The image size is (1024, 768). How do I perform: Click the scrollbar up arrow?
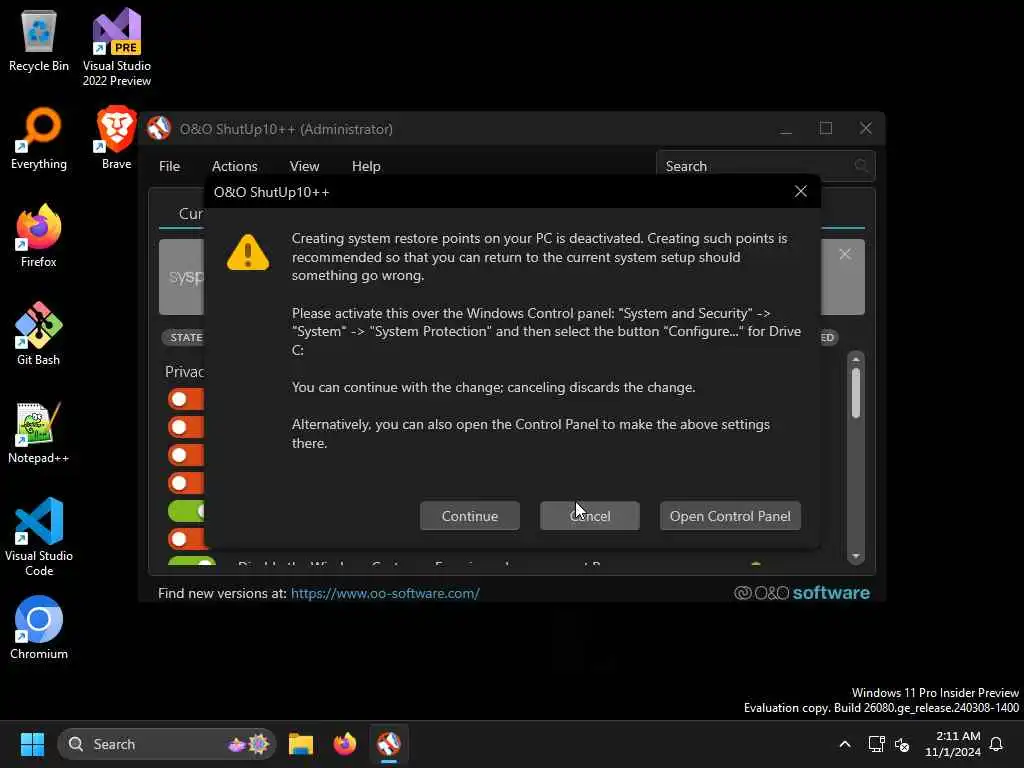pyautogui.click(x=856, y=360)
